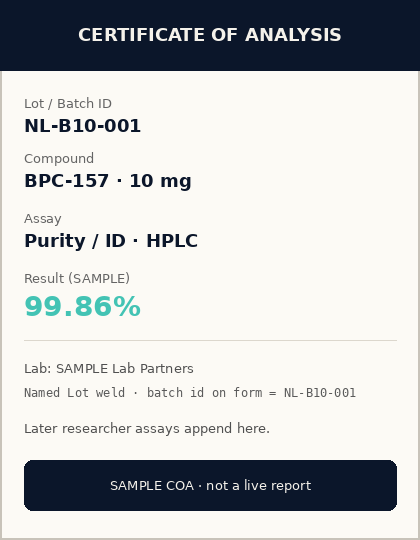Click the SAMPLE COA not a live report button
Viewport: 420px width, 540px height.
tap(210, 485)
